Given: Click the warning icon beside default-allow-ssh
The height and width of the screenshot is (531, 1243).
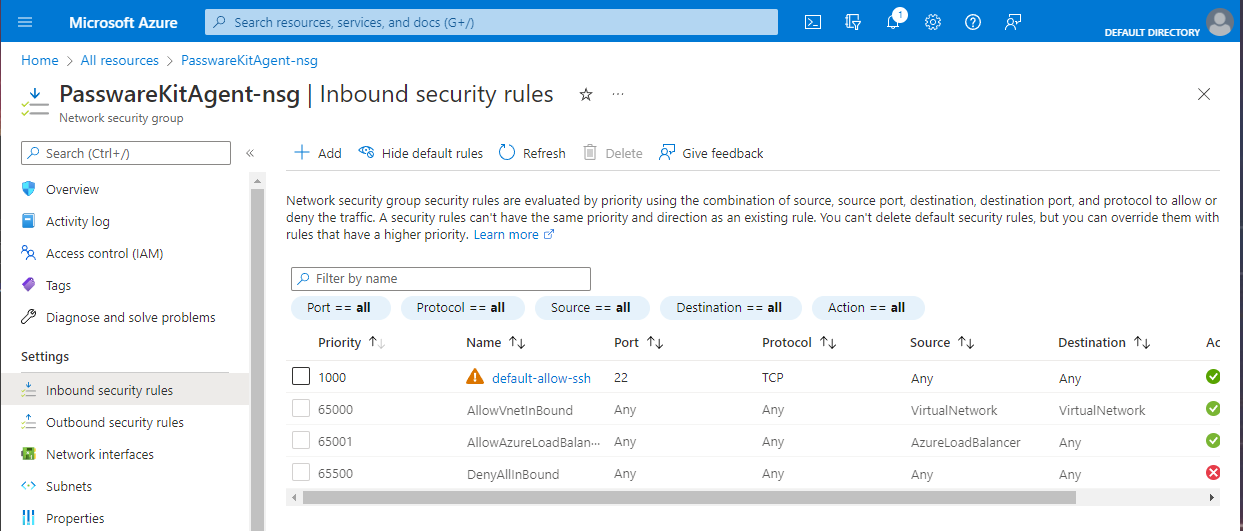Looking at the screenshot, I should click(475, 377).
